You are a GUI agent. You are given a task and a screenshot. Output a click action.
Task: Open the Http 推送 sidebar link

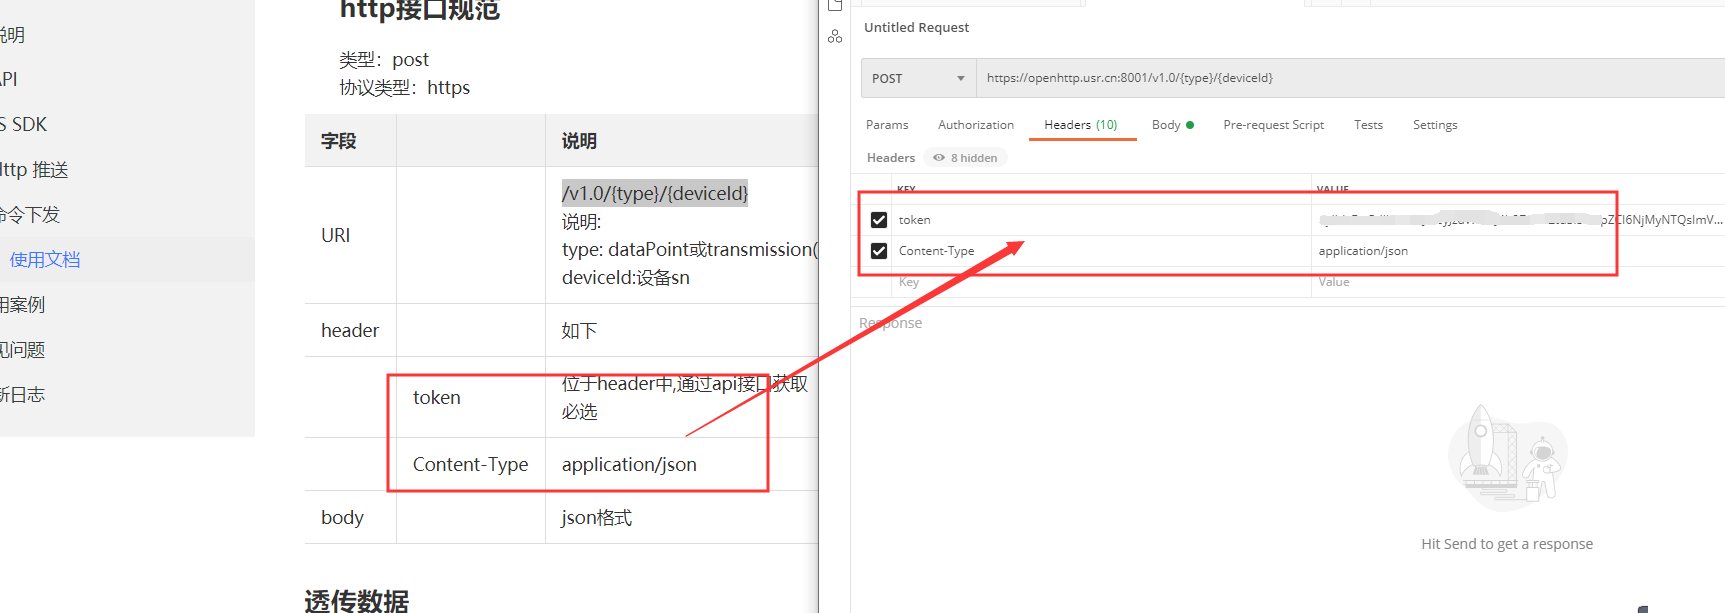coord(34,170)
